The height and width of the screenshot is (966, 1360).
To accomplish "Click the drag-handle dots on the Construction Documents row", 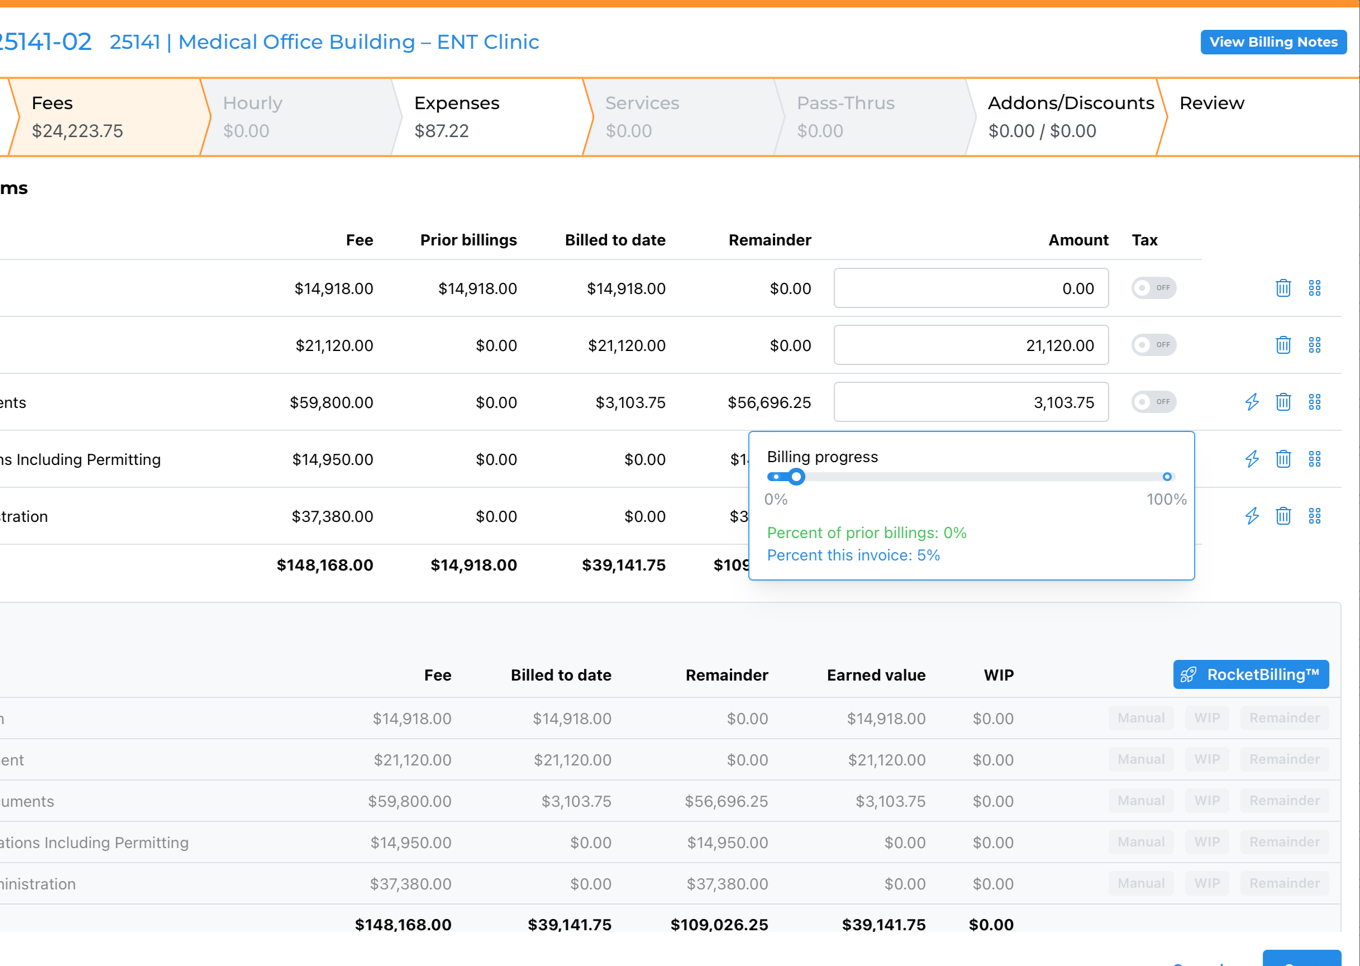I will click(x=1315, y=401).
